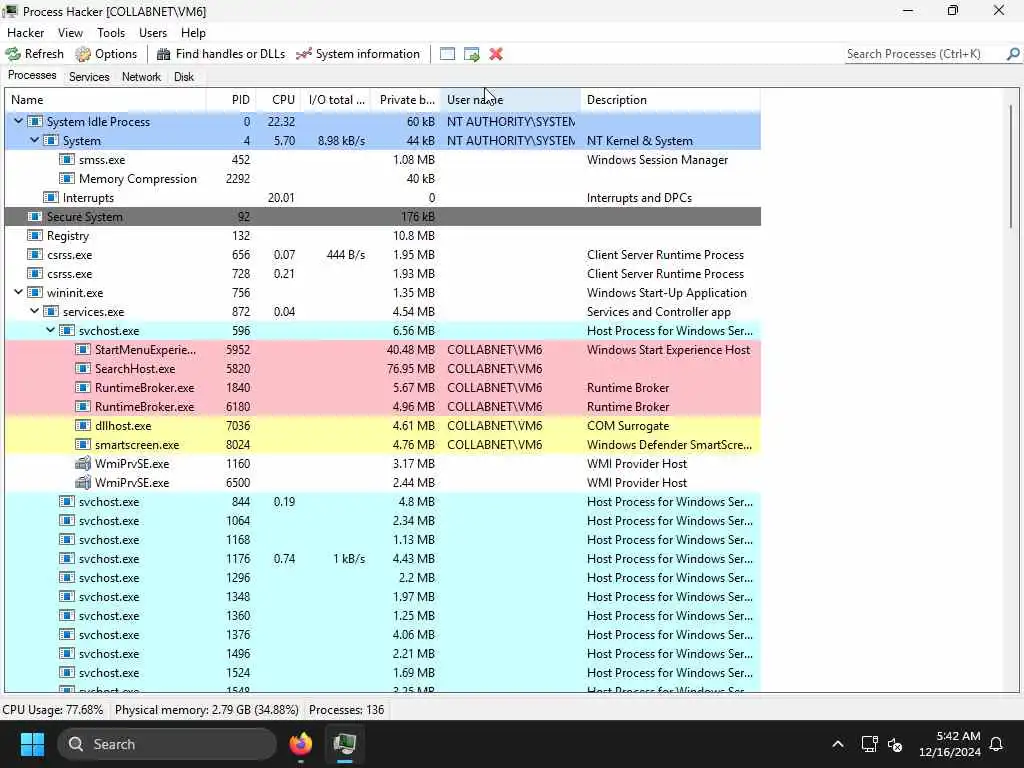The height and width of the screenshot is (768, 1024).
Task: Collapse the System tree node
Action: click(x=35, y=140)
